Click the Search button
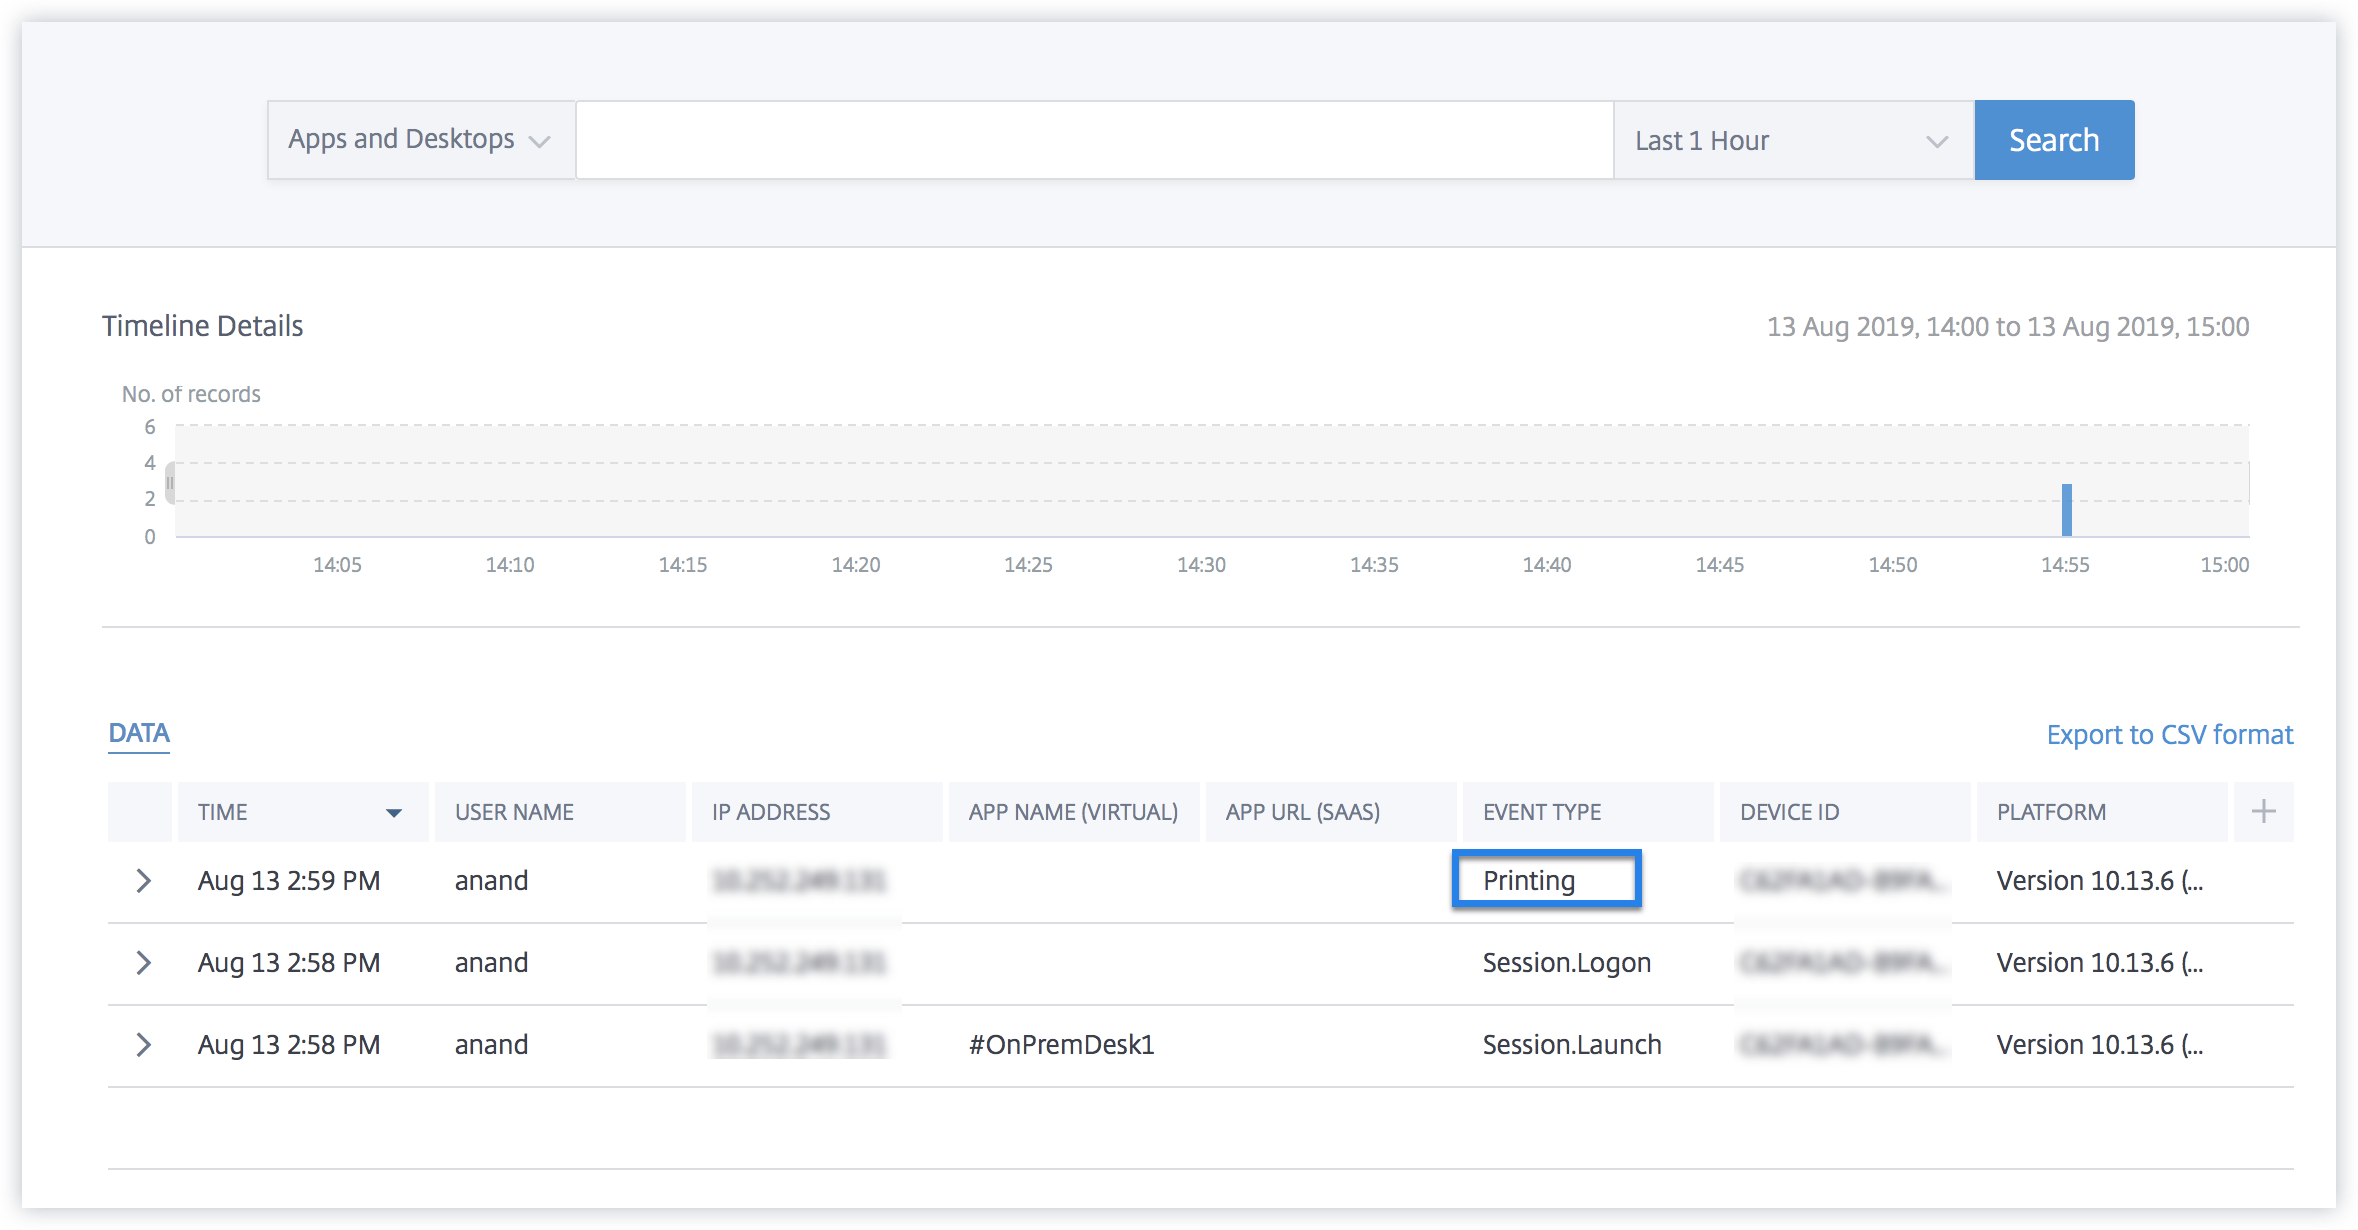The width and height of the screenshot is (2358, 1230). (2054, 140)
